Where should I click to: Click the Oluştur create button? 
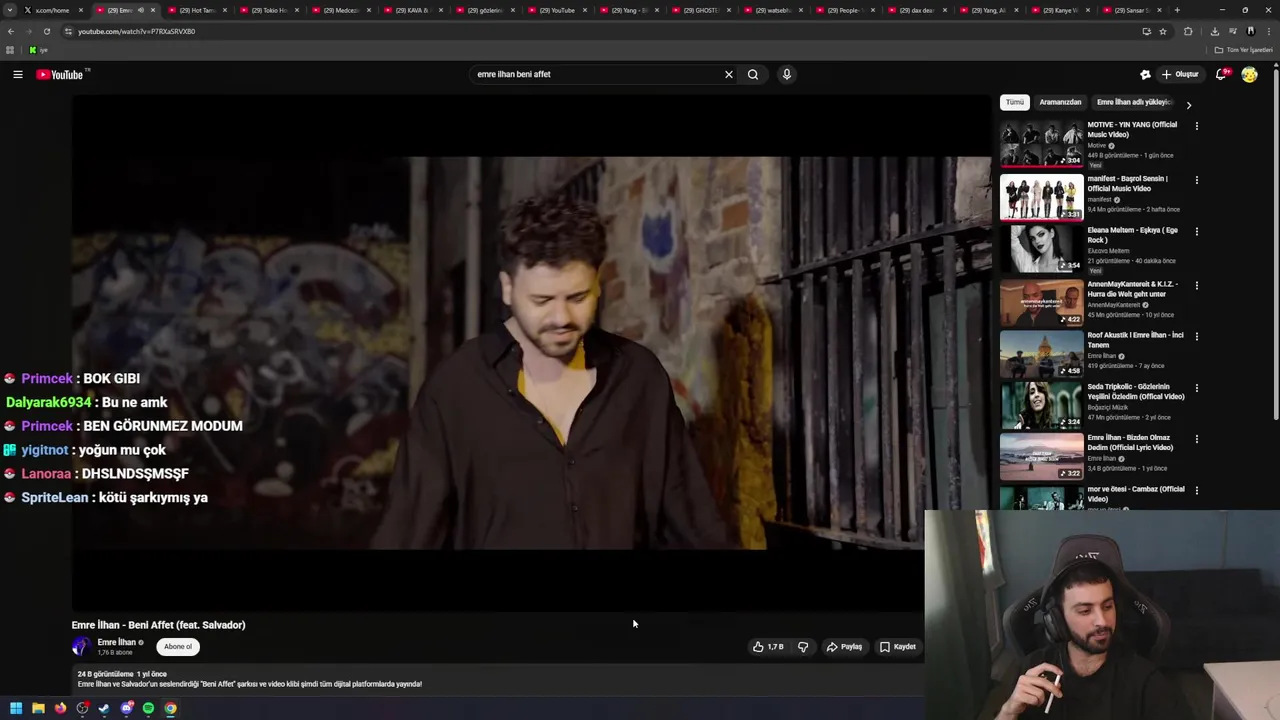click(x=1180, y=74)
